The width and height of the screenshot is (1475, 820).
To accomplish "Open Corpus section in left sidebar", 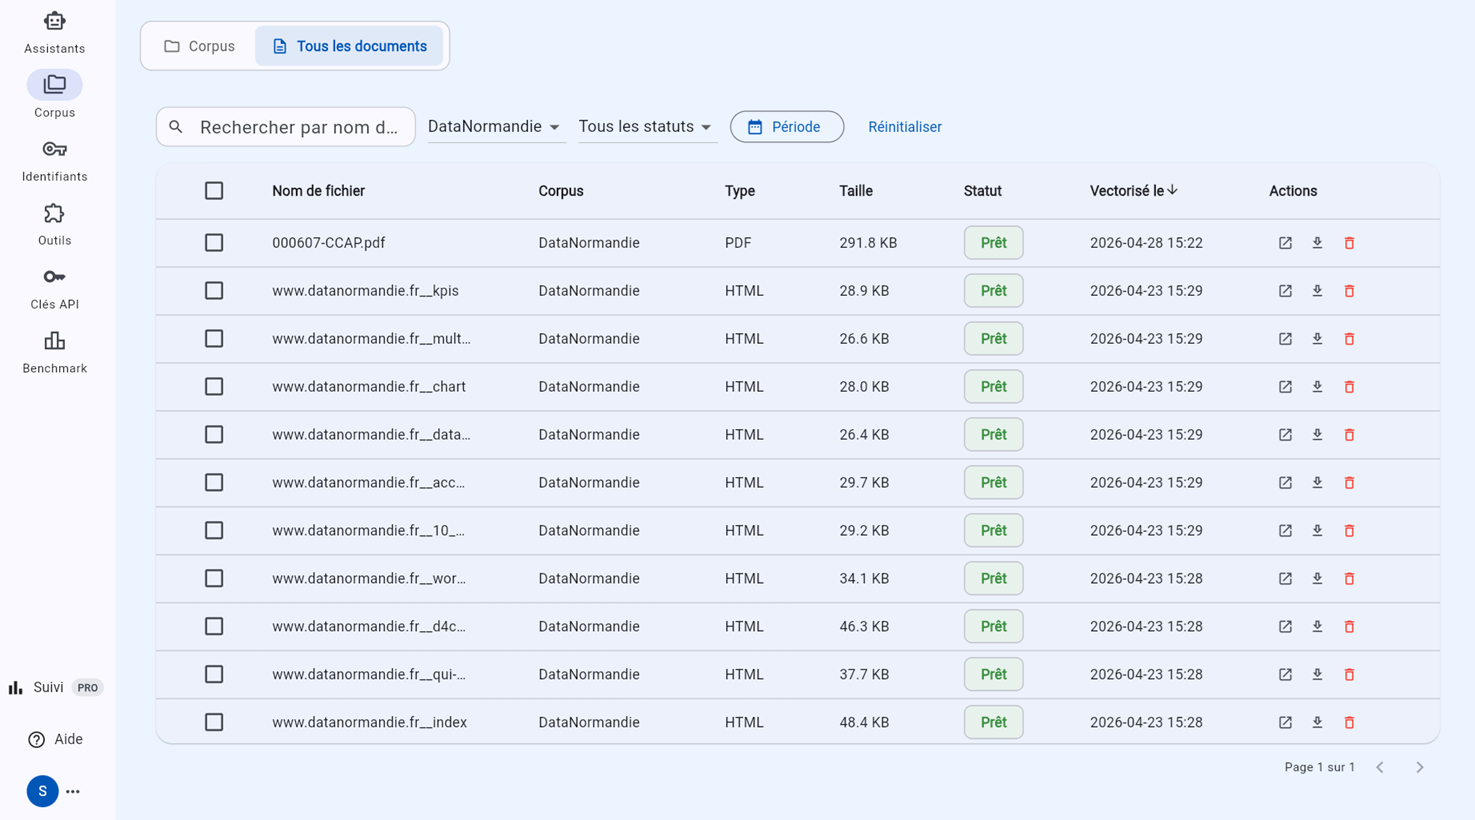I will tap(54, 96).
